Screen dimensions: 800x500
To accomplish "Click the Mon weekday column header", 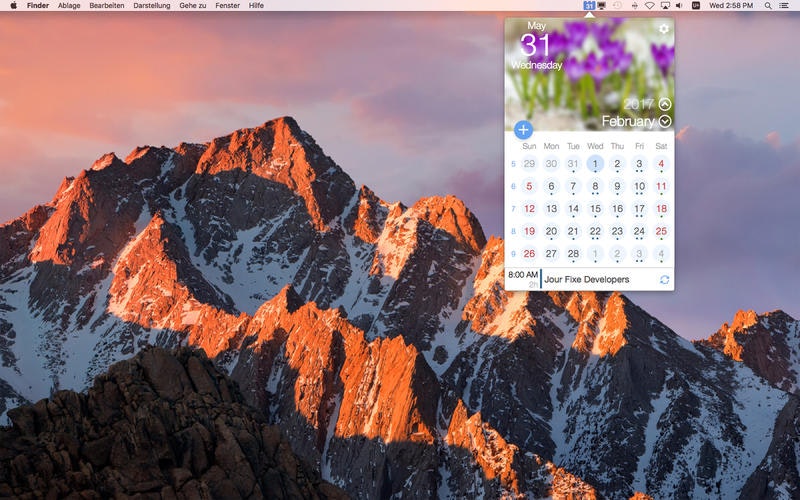I will (x=551, y=146).
